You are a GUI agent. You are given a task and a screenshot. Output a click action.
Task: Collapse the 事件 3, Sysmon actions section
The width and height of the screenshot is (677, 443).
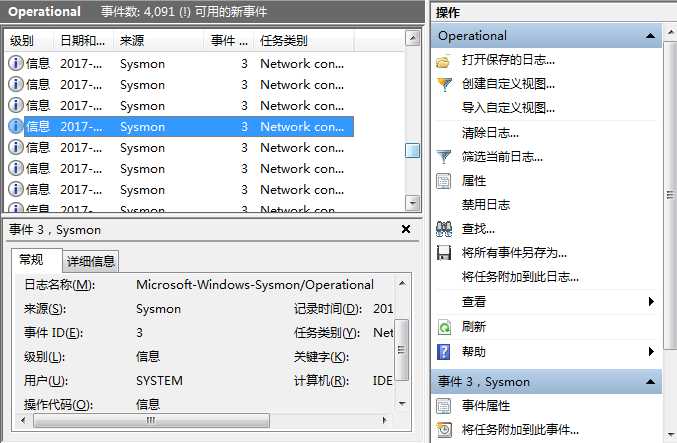pyautogui.click(x=651, y=382)
